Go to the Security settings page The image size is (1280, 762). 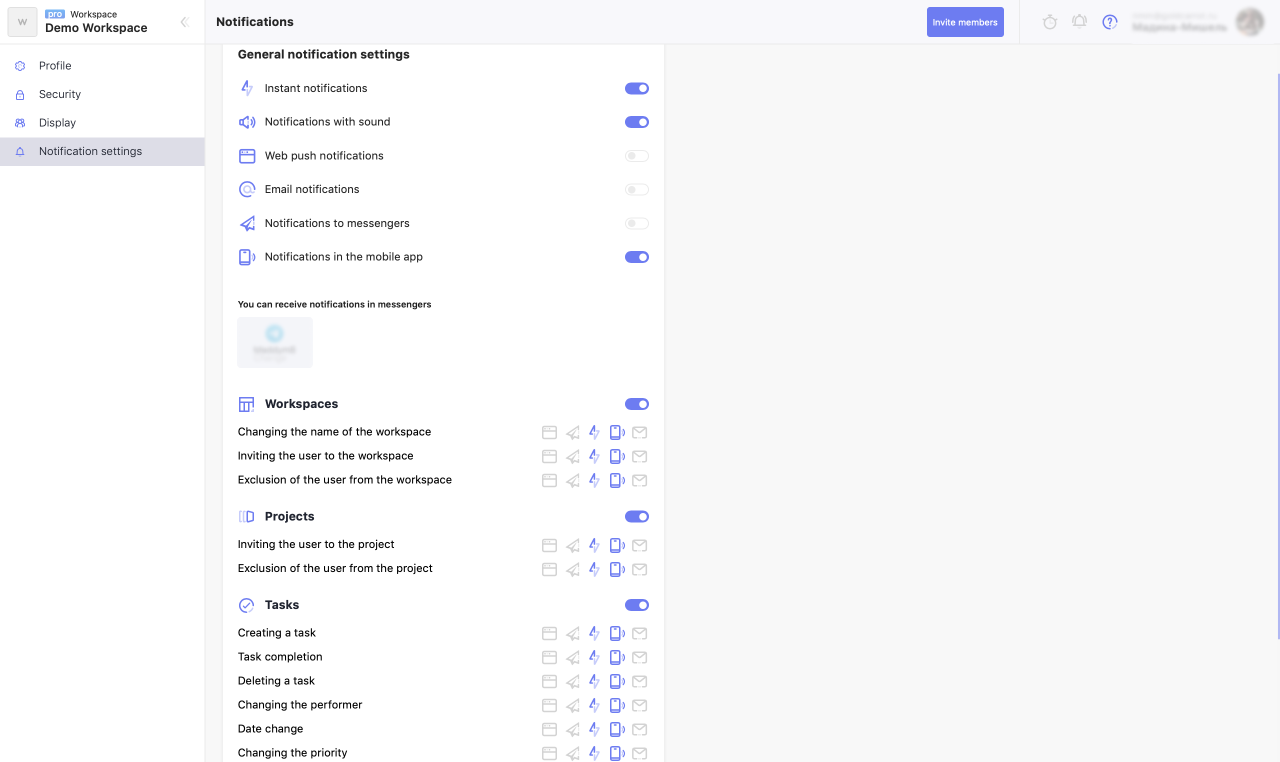(x=60, y=94)
